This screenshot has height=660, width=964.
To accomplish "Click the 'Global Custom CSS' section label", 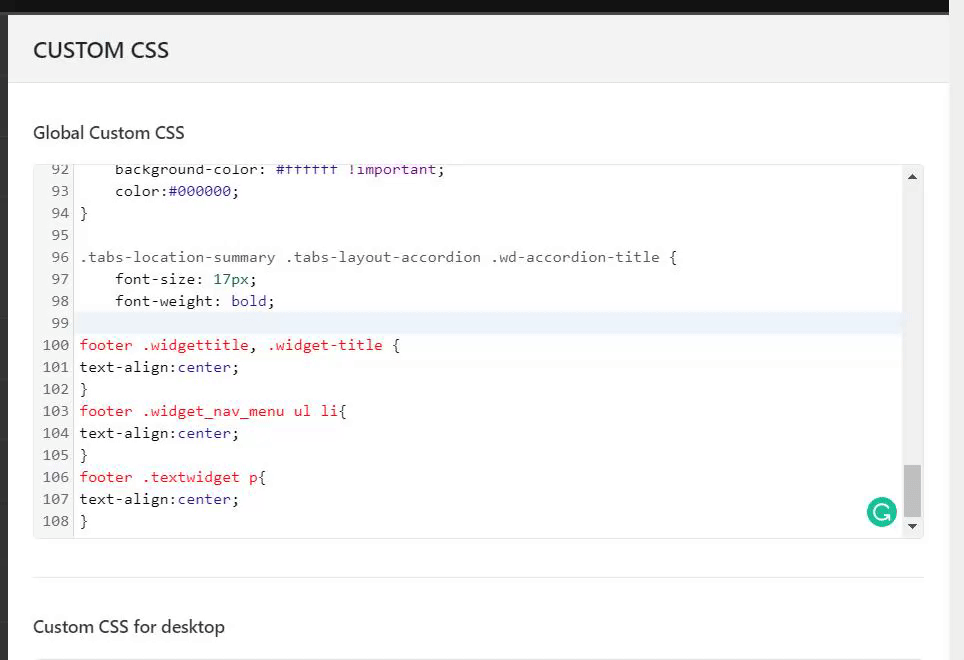I will point(109,133).
